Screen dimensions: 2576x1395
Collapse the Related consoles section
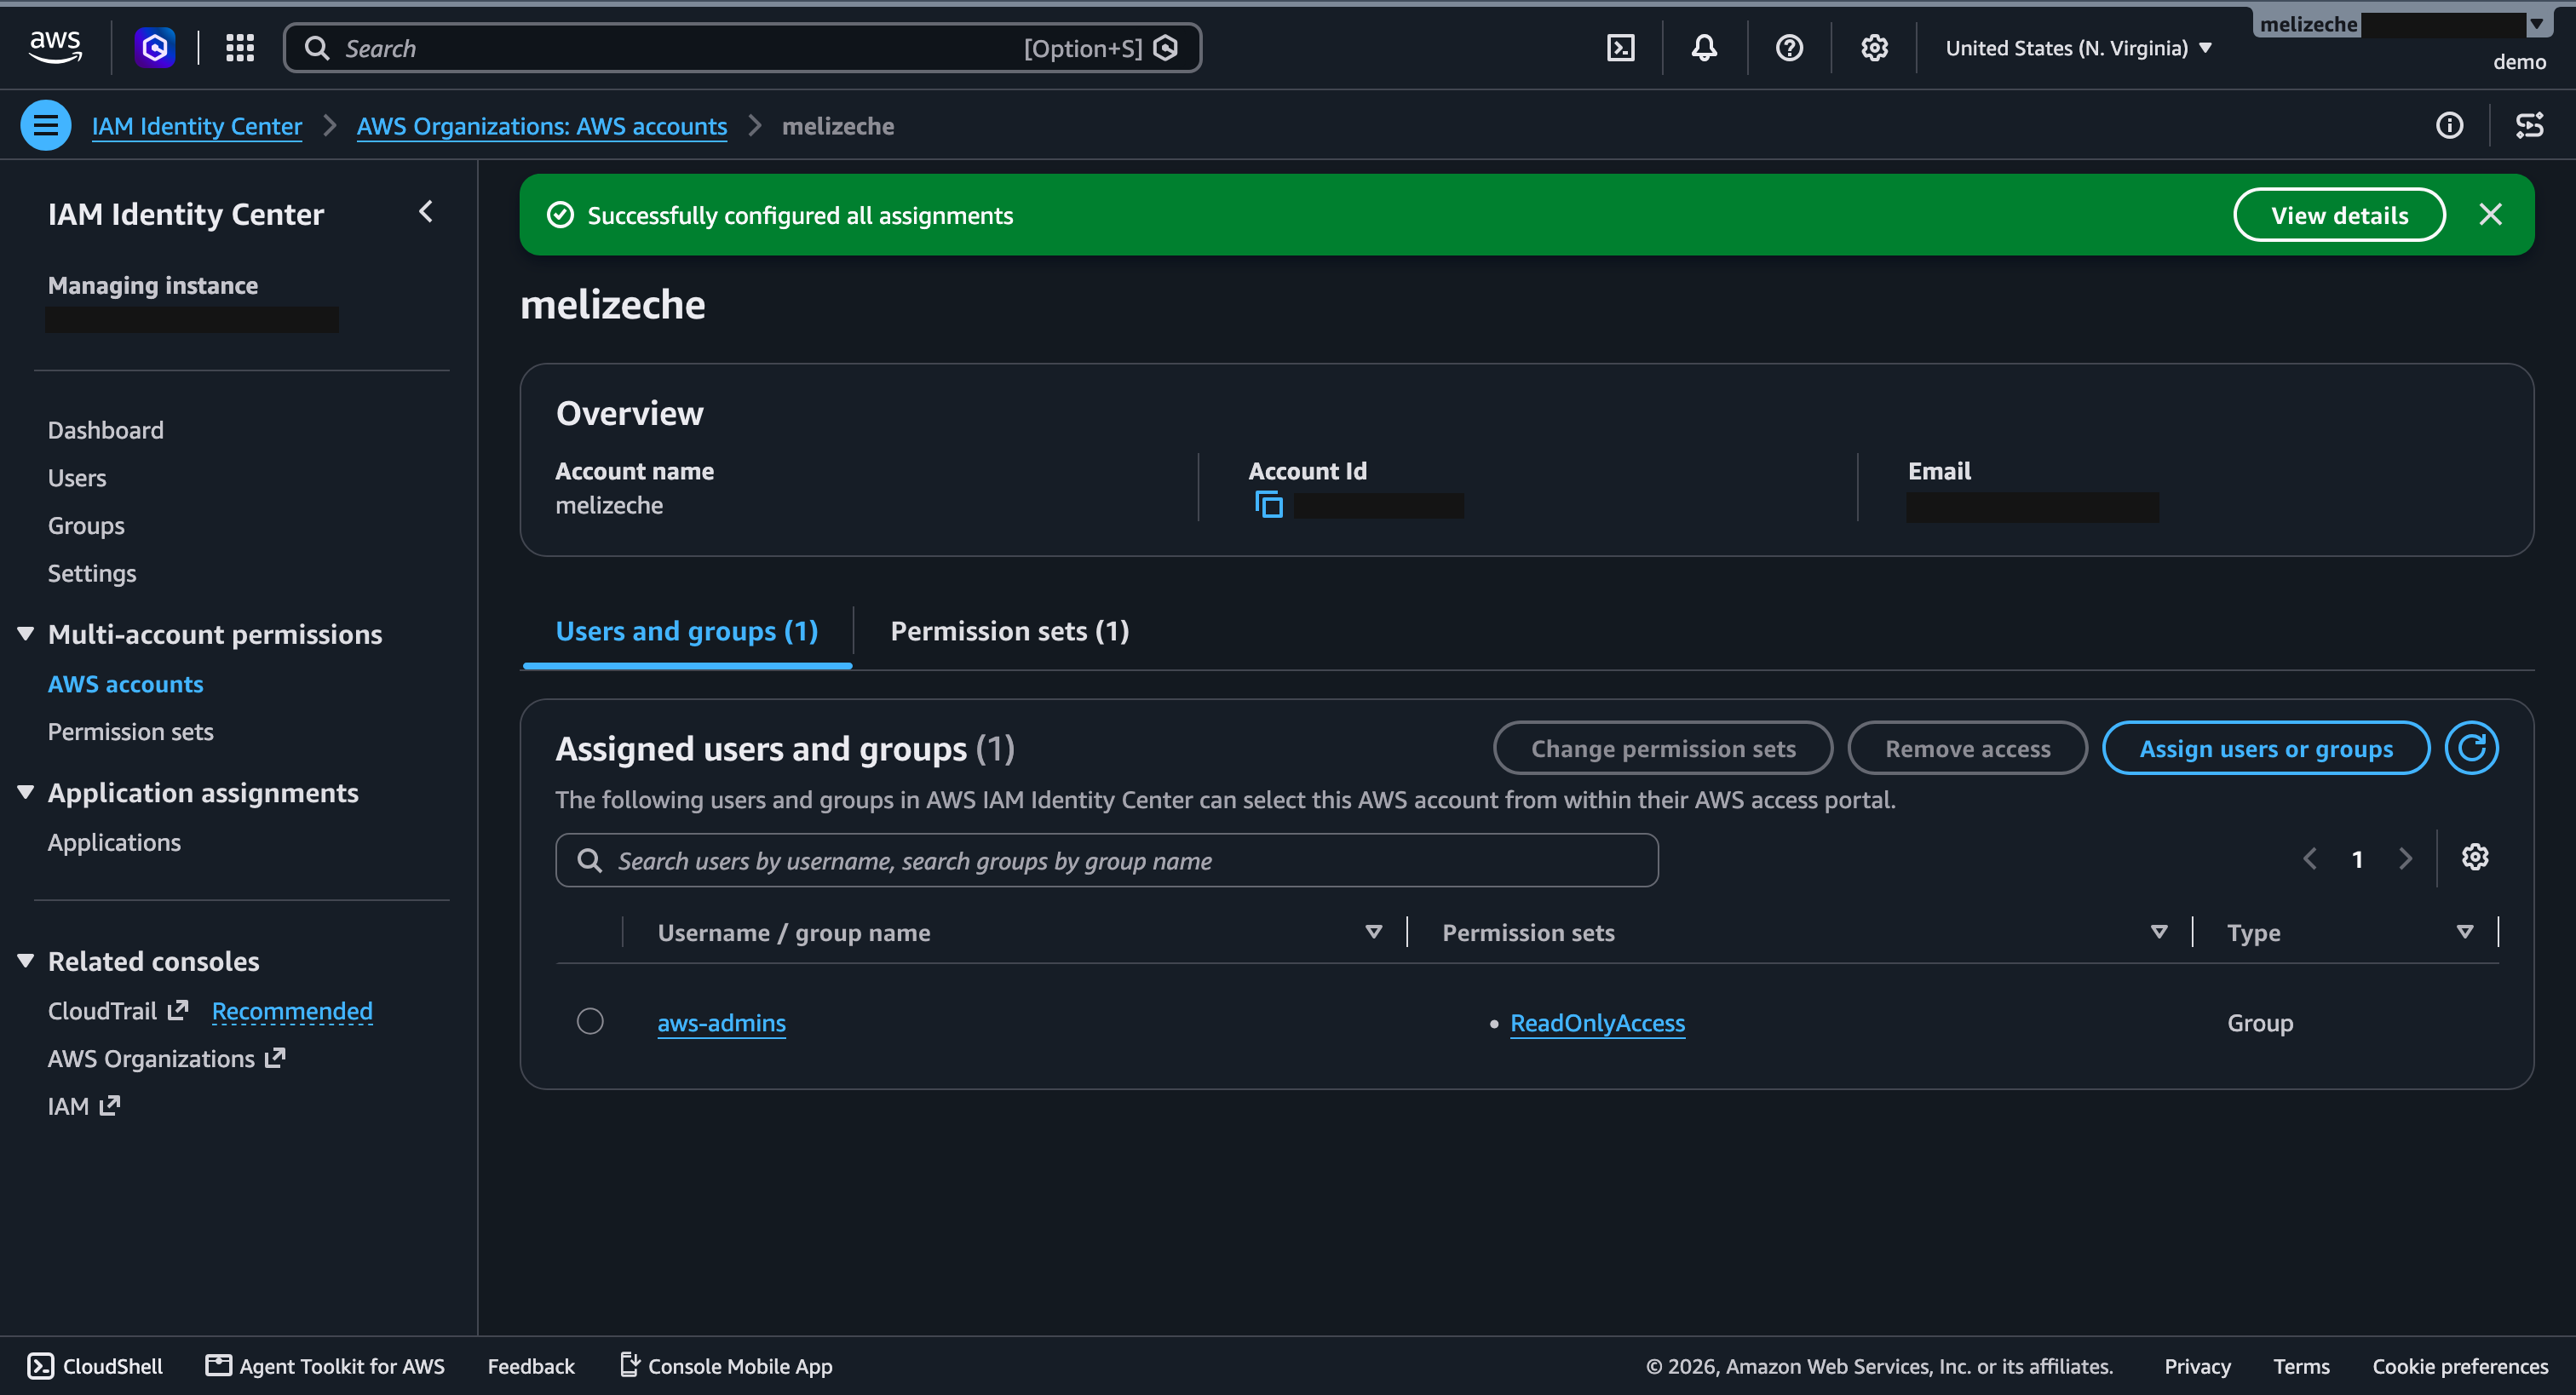26,961
